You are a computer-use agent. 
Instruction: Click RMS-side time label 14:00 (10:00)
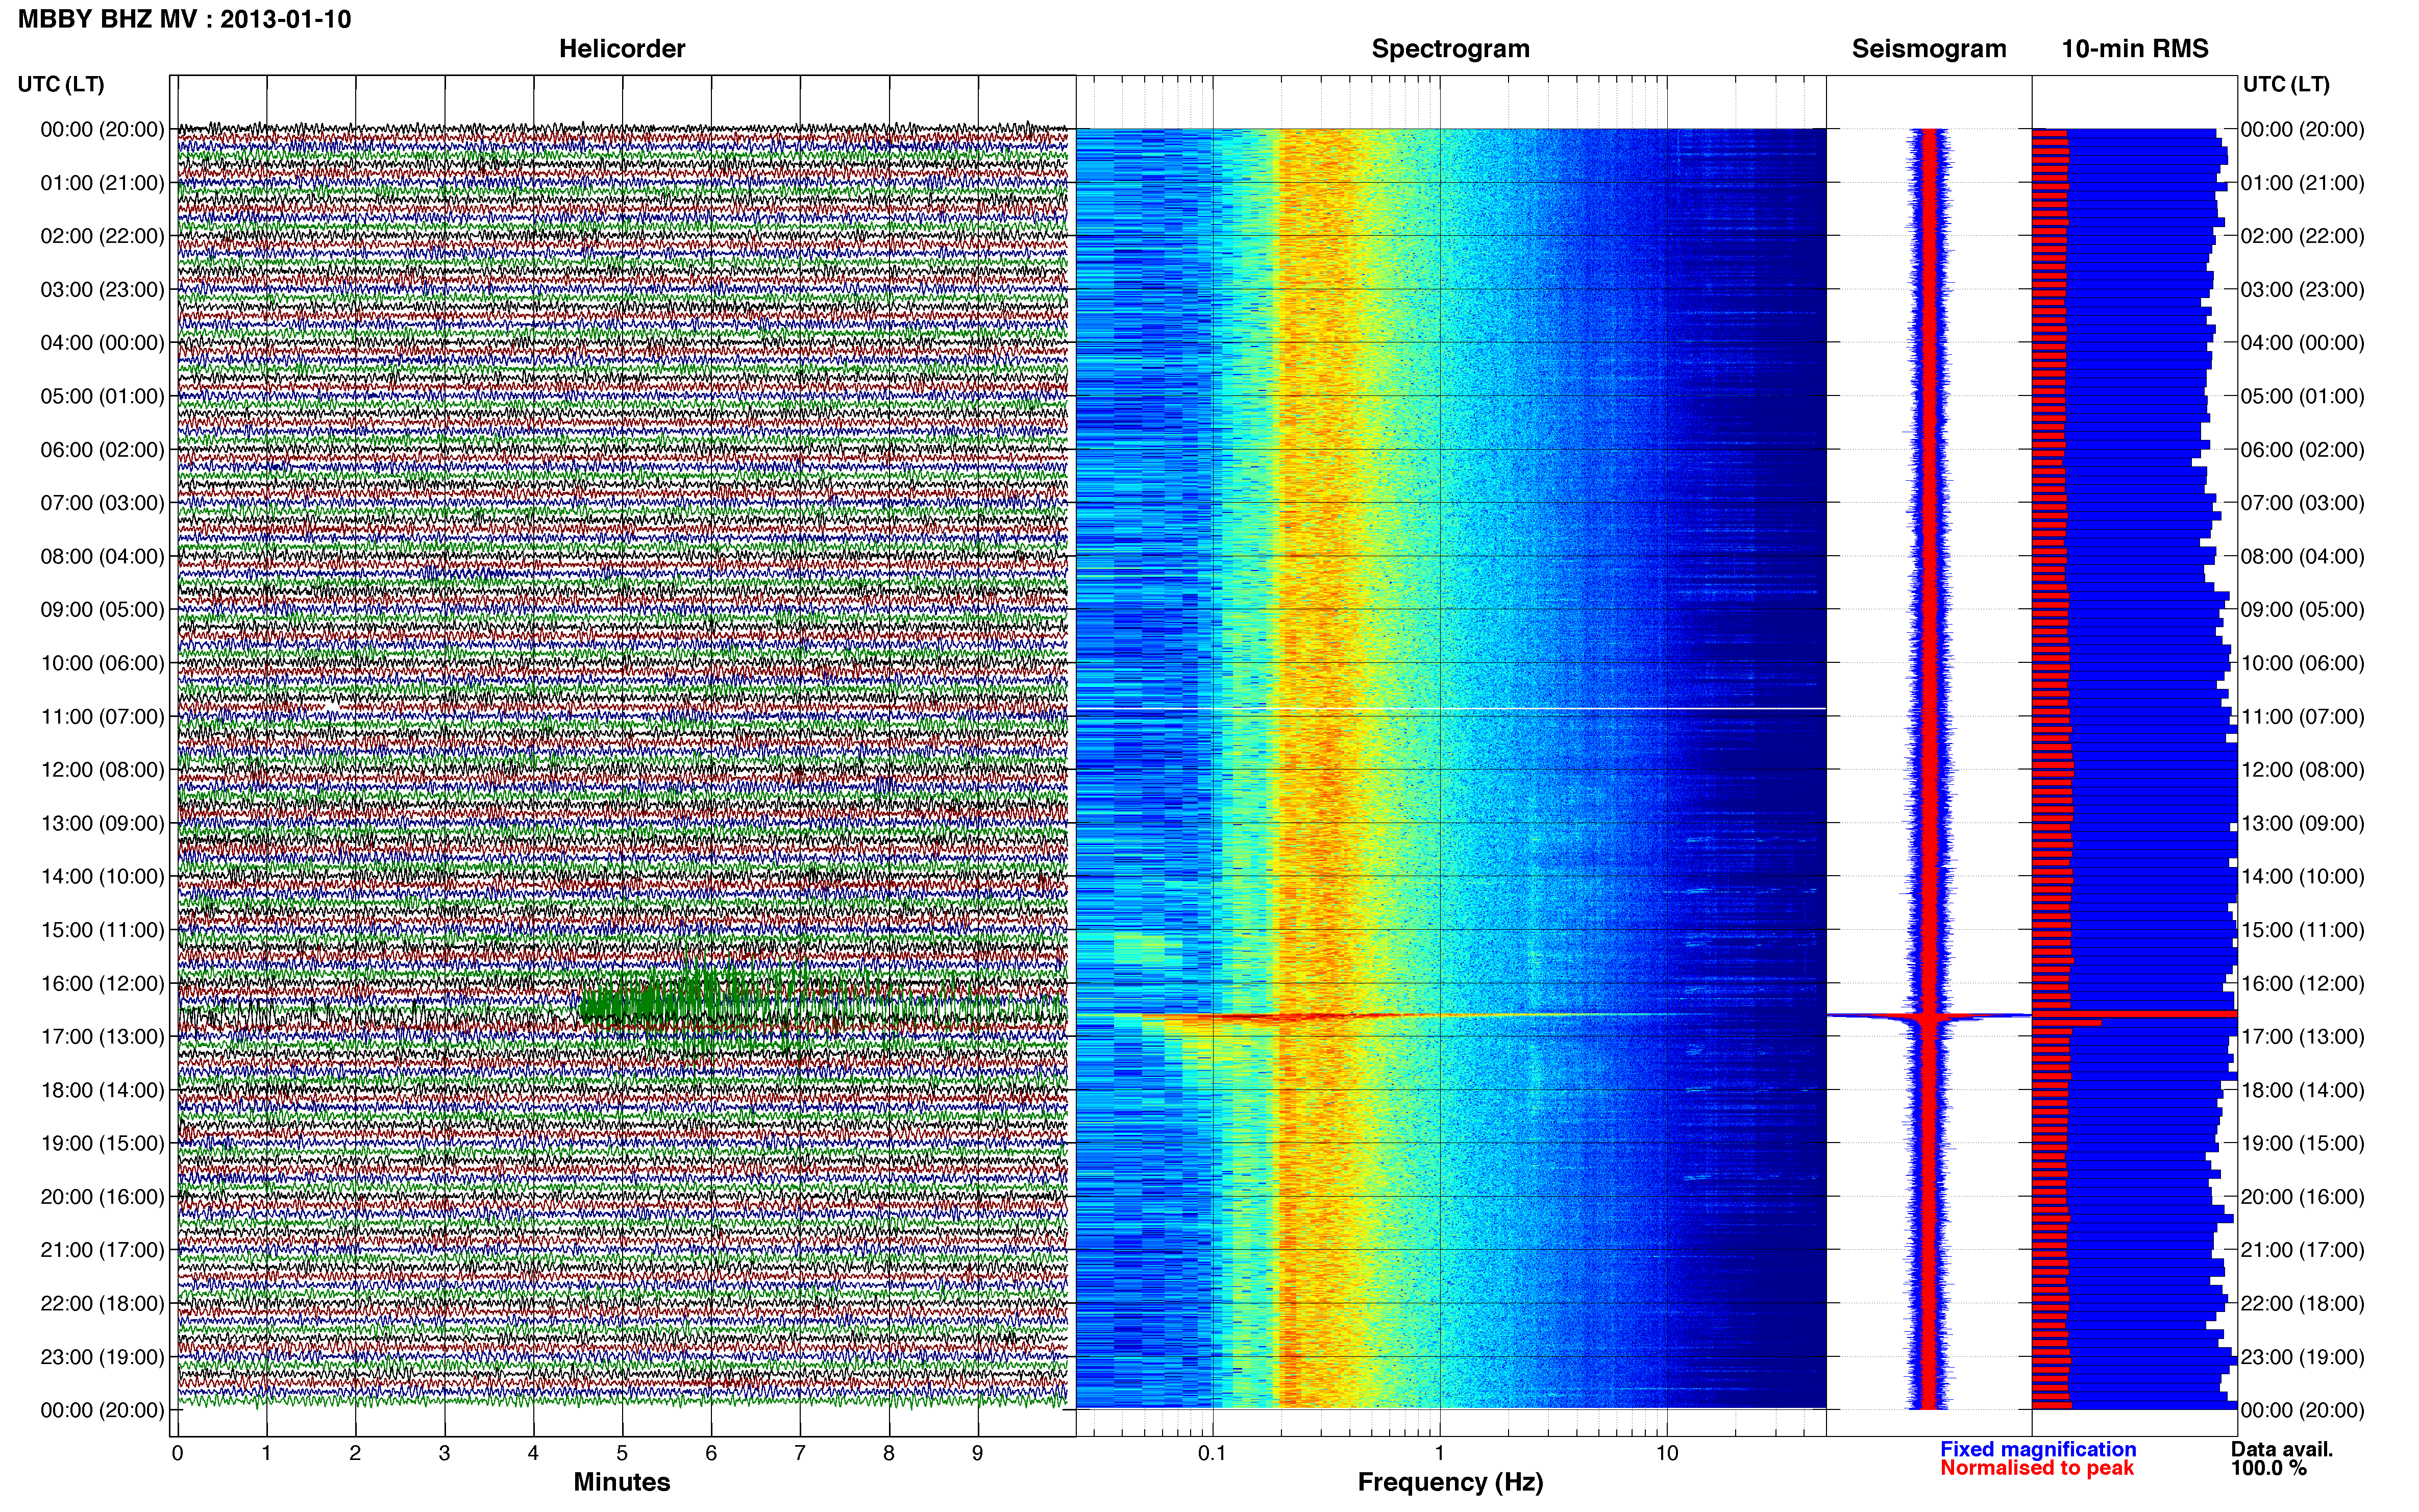2302,877
